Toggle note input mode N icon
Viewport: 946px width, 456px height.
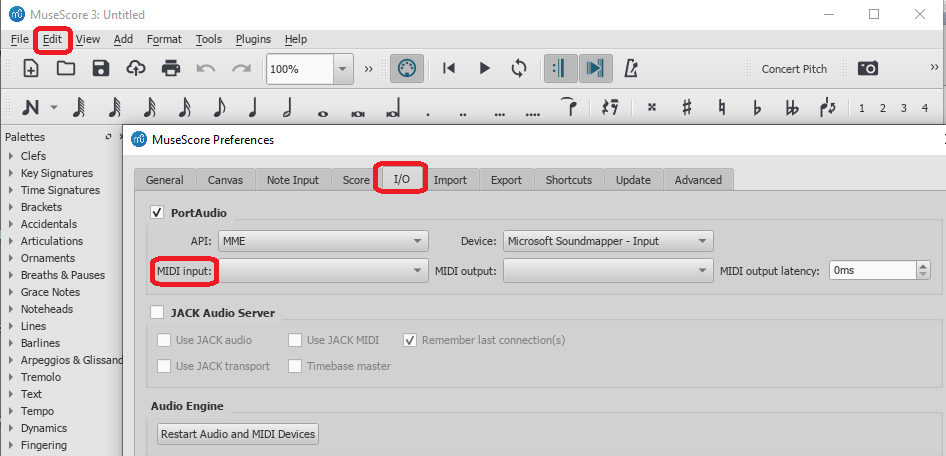pos(30,107)
